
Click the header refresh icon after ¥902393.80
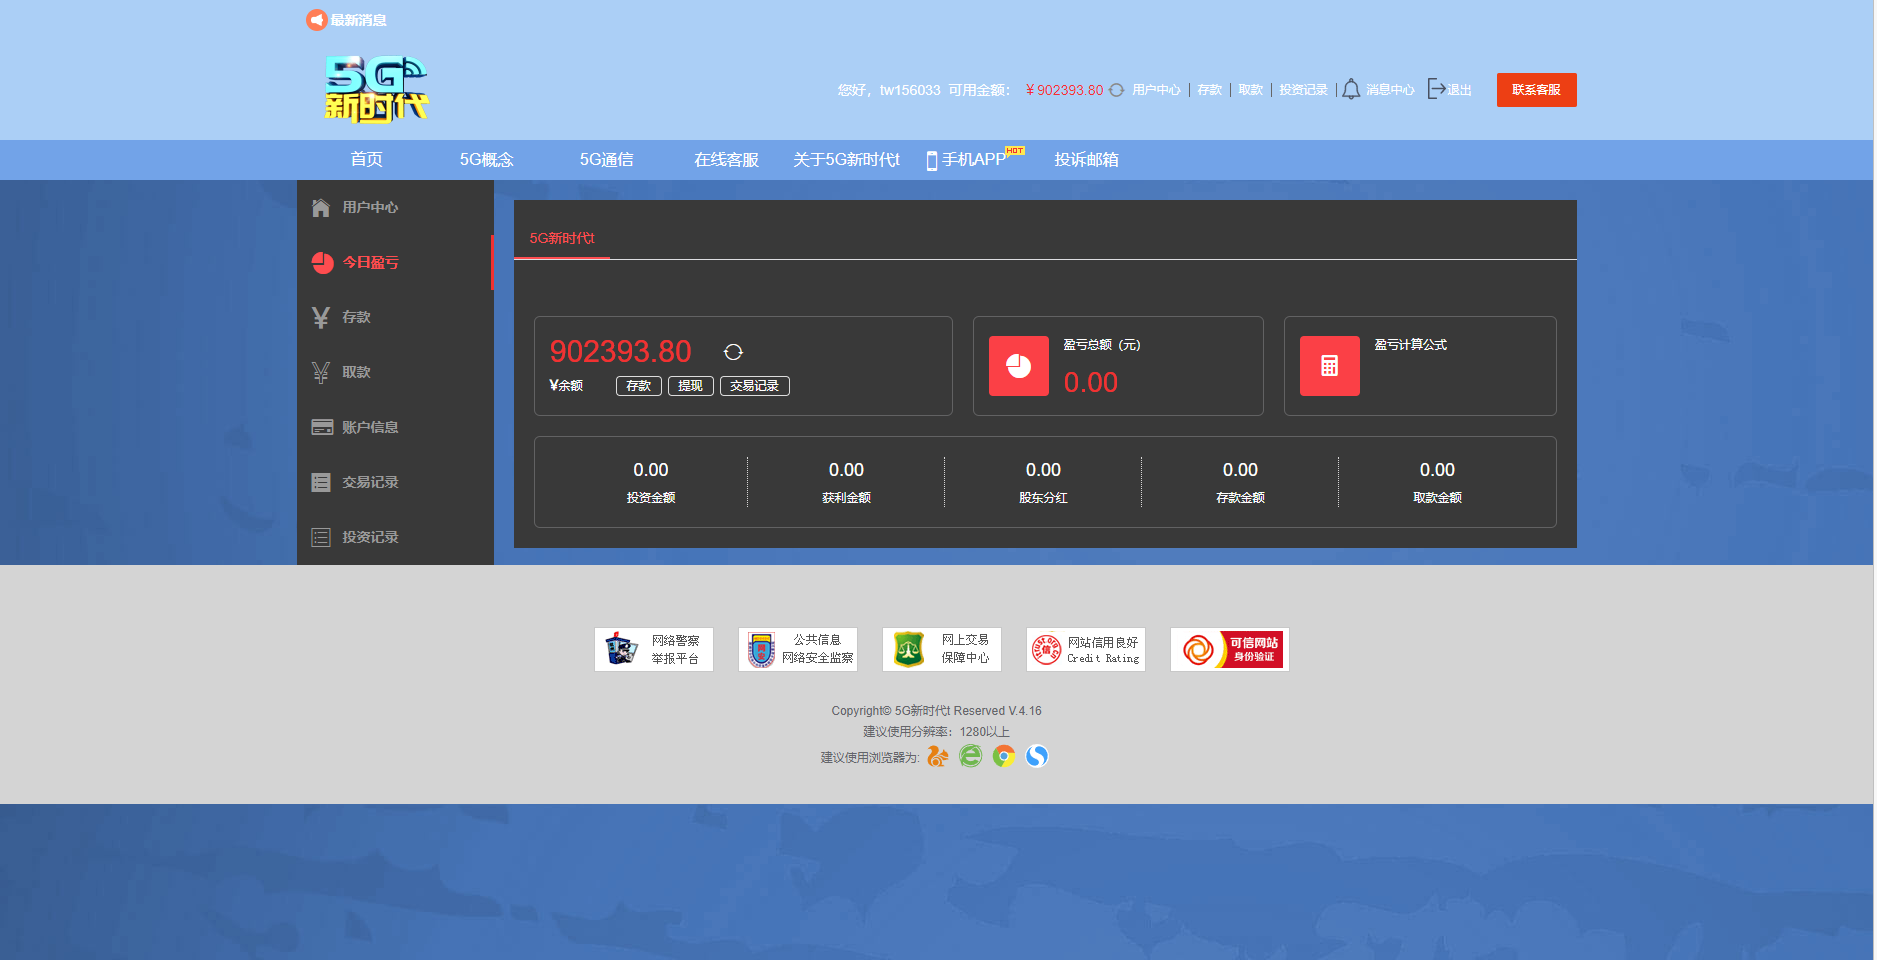[1117, 90]
